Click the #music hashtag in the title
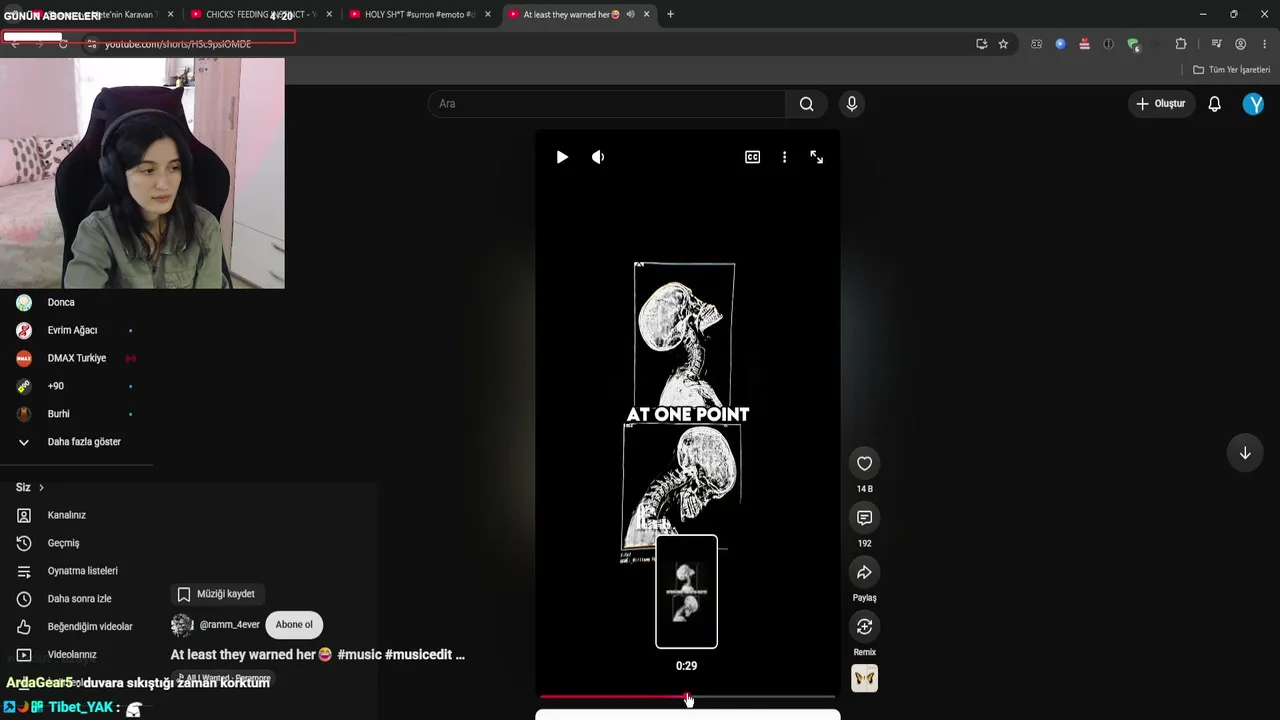 [358, 655]
